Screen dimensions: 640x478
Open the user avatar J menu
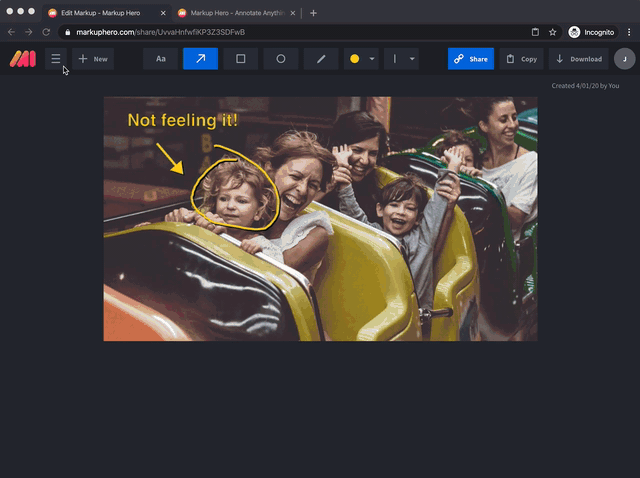(x=624, y=59)
